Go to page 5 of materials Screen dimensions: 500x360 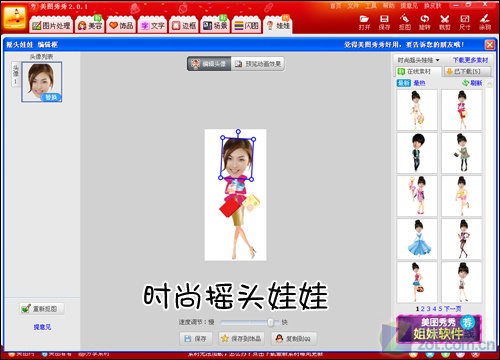[x=440, y=309]
